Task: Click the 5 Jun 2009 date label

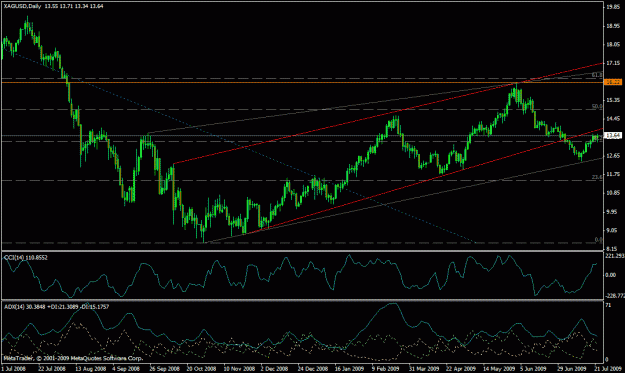Action: (x=534, y=369)
